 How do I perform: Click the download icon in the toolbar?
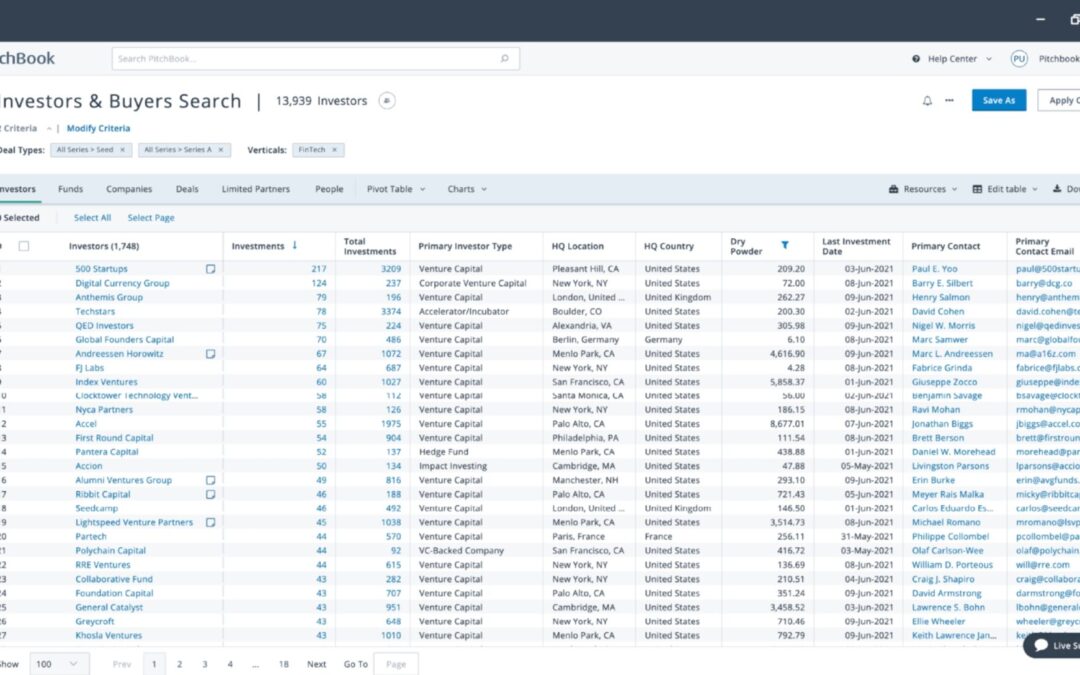(1057, 189)
